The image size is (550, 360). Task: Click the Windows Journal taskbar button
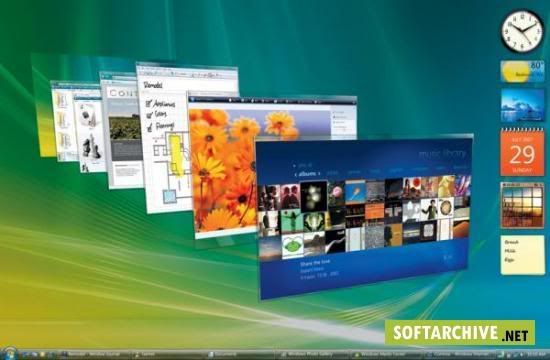click(x=95, y=354)
